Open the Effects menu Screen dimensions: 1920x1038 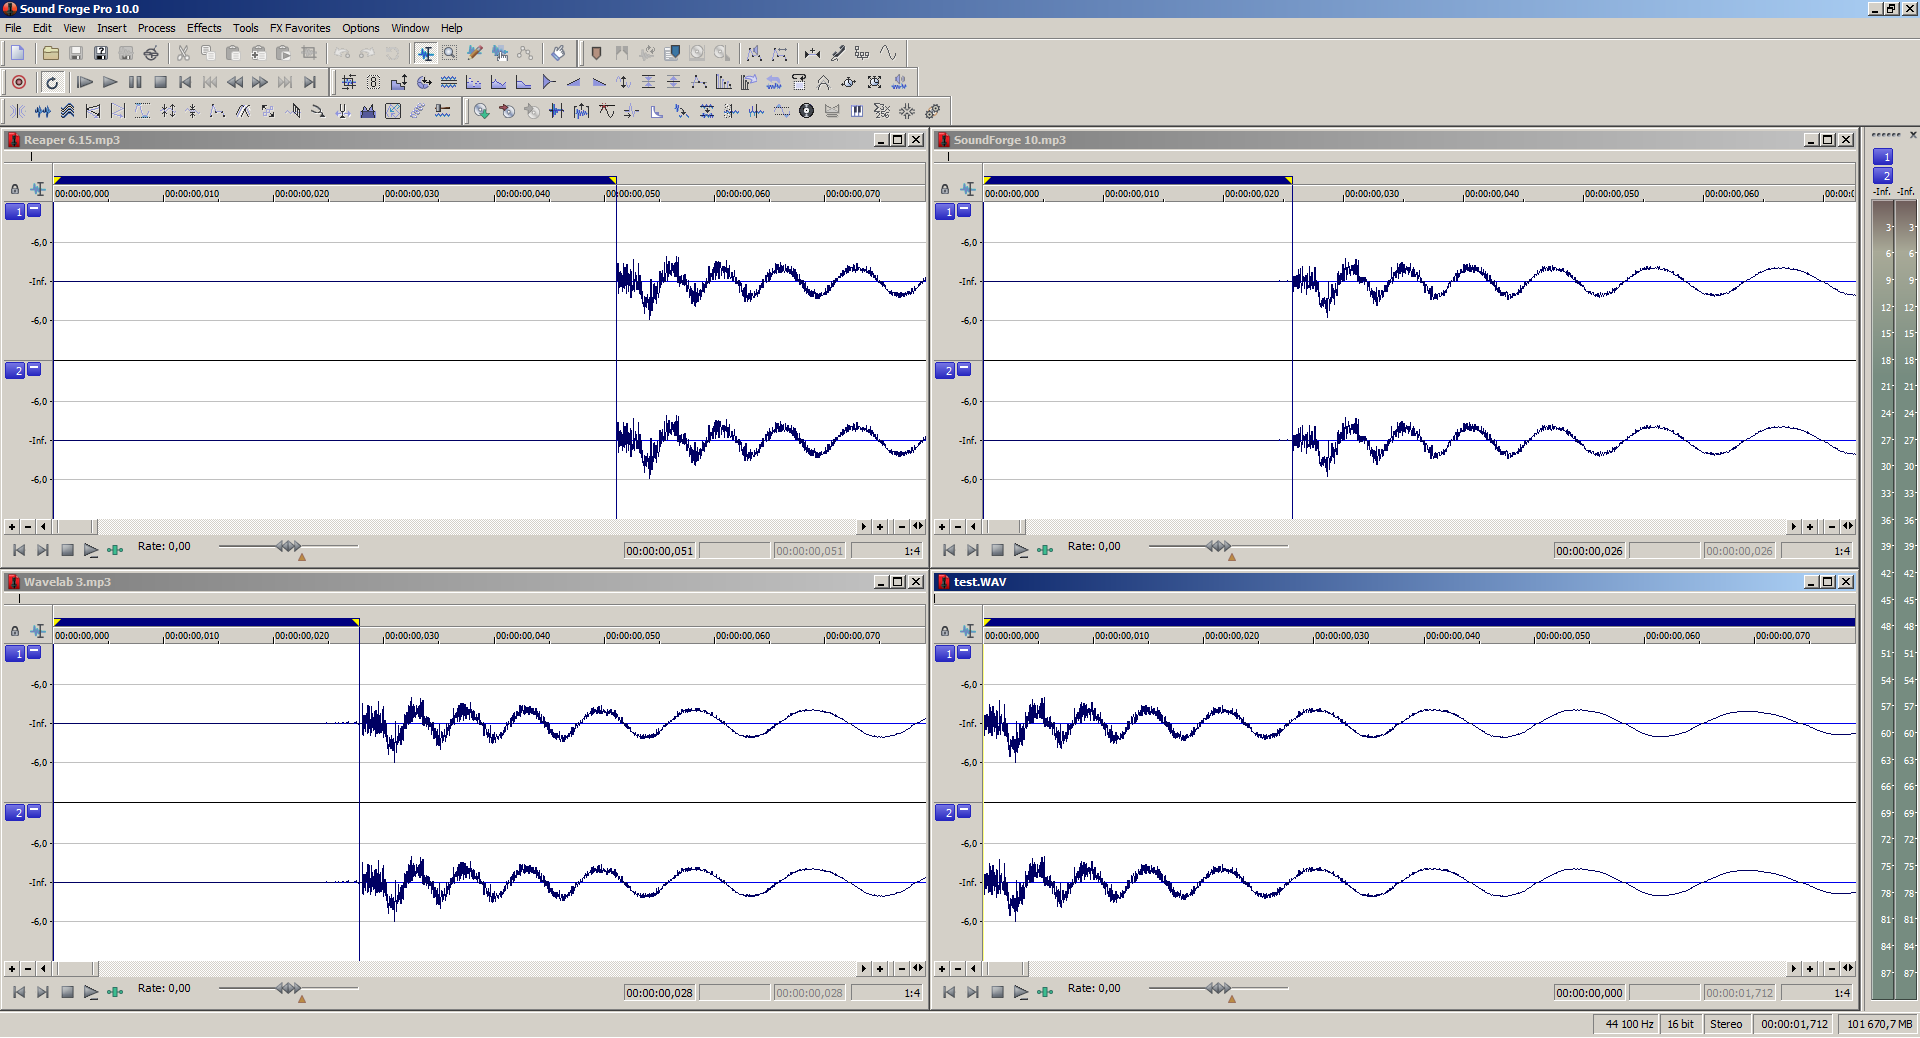click(204, 28)
